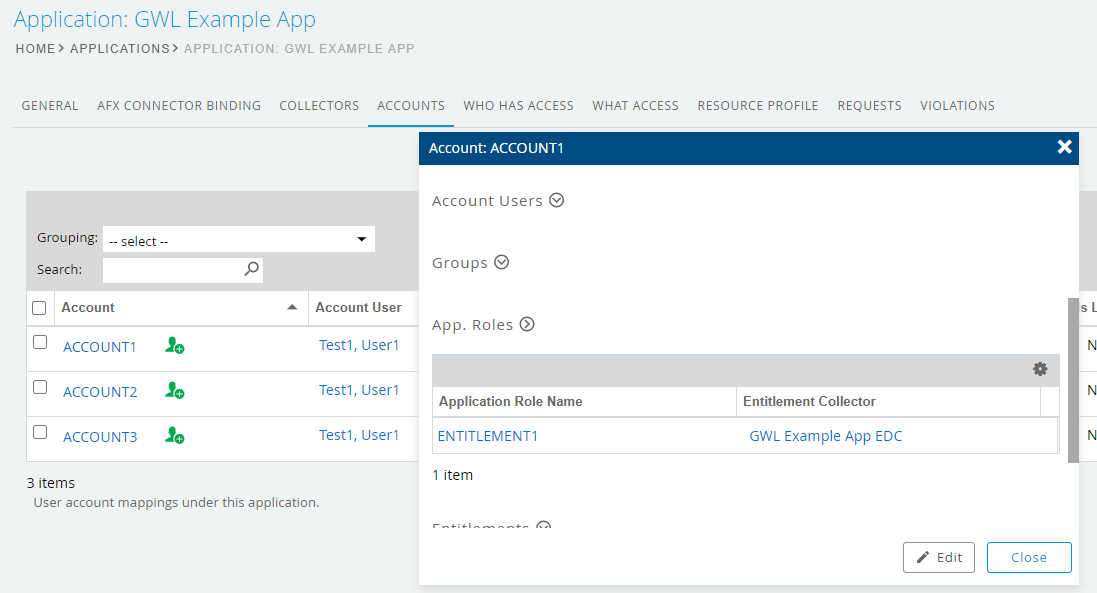Switch to the Collectors tab
1097x593 pixels.
coord(319,105)
